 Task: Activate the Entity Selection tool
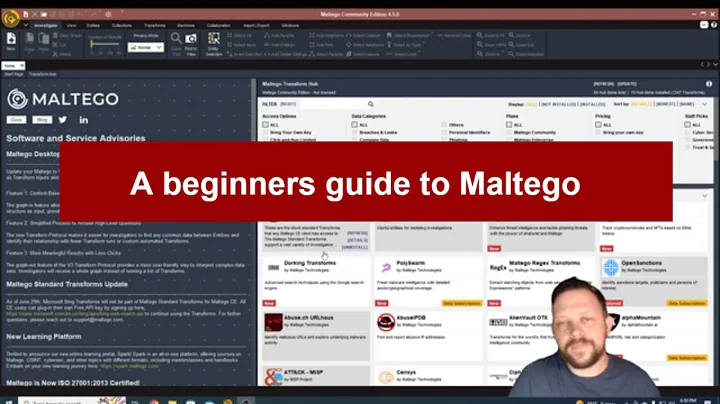coord(214,44)
